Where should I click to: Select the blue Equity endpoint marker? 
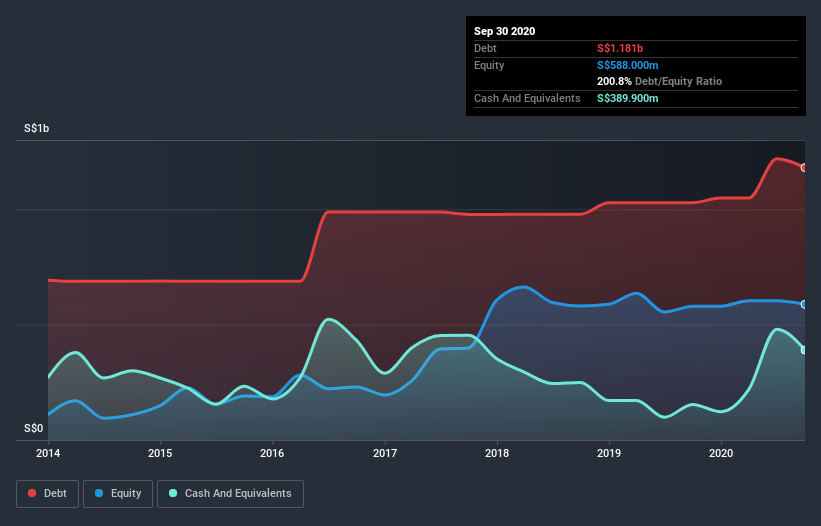tap(804, 304)
